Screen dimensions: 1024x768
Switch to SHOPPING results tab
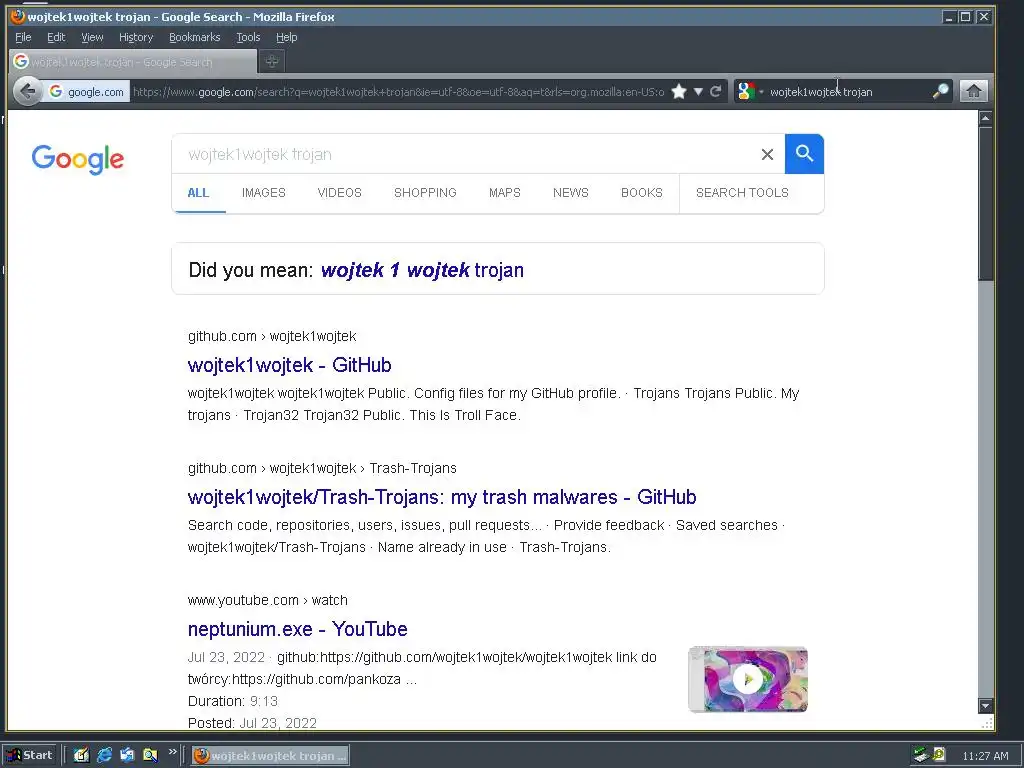[x=425, y=193]
